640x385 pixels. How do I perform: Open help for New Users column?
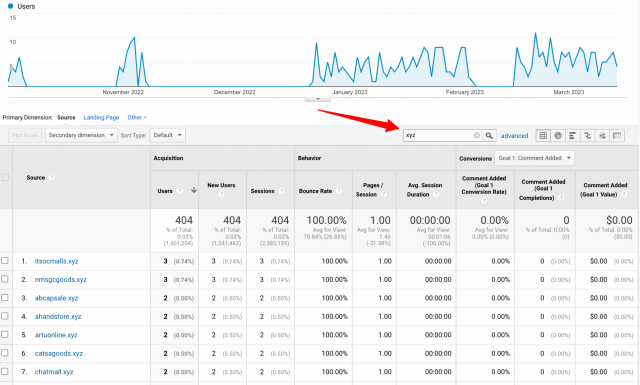[x=221, y=194]
